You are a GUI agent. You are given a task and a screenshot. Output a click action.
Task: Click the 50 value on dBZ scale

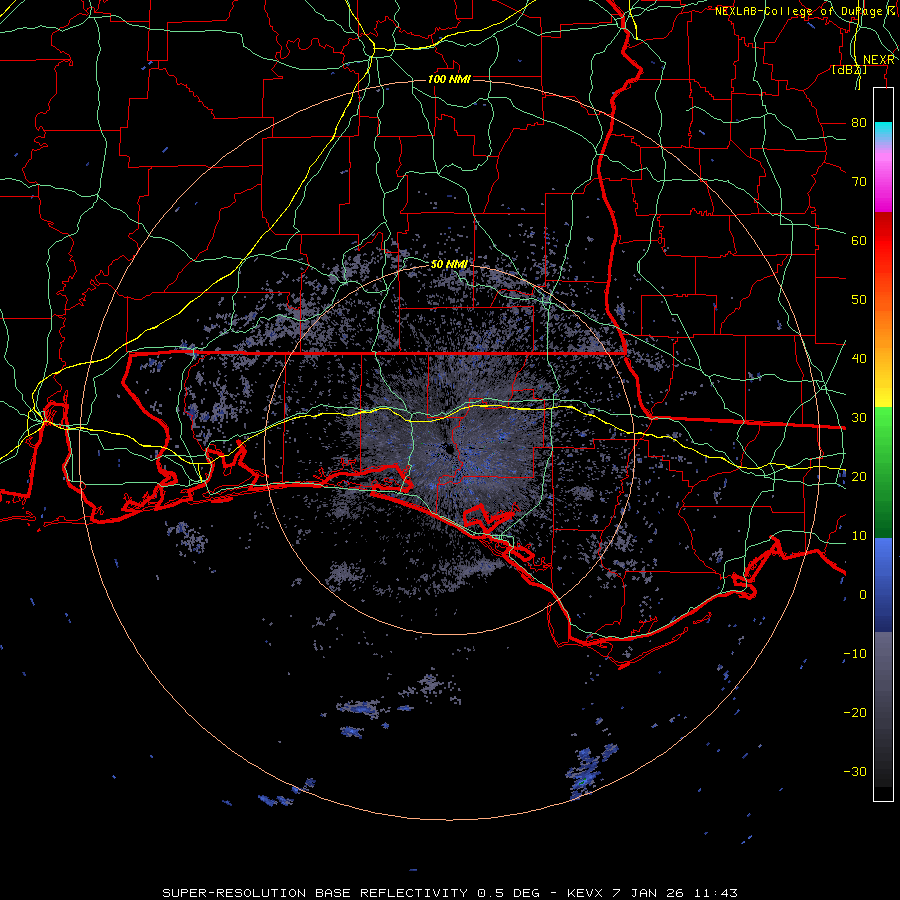[859, 300]
